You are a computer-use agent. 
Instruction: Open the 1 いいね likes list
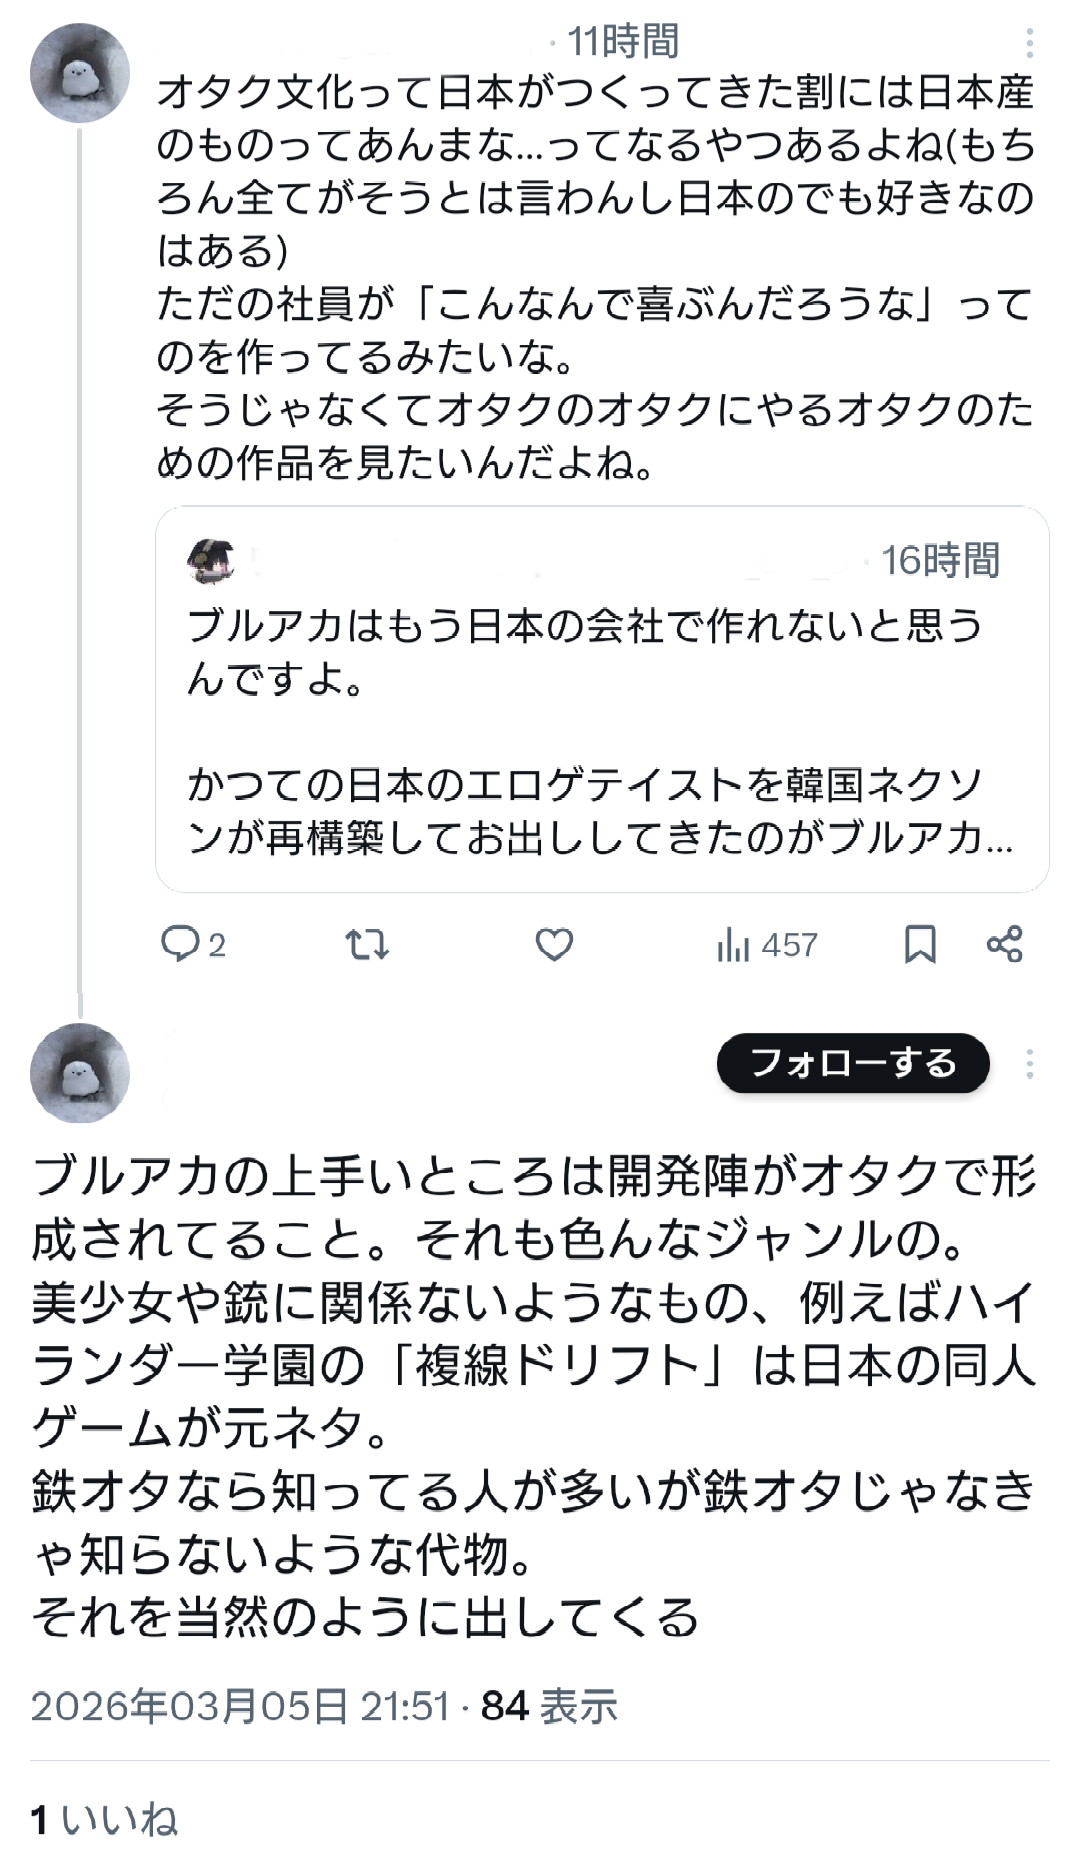[104, 1820]
